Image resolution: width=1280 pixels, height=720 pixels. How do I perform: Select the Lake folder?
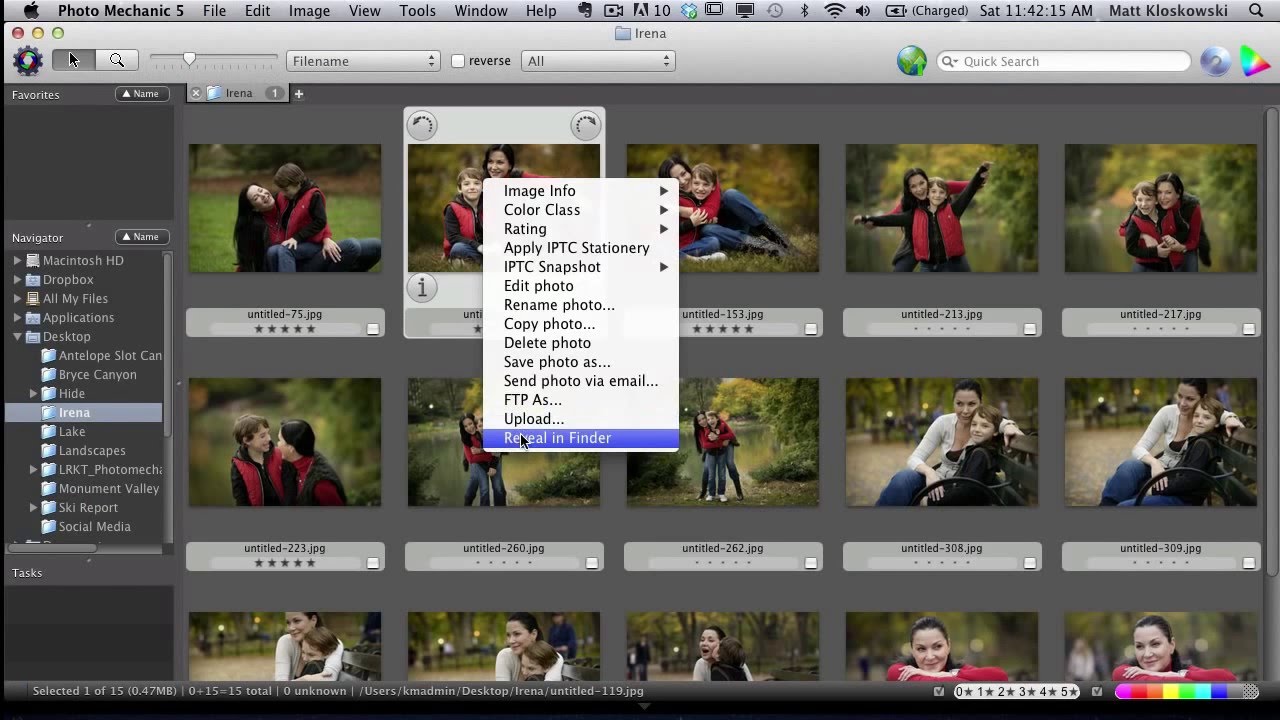(72, 432)
